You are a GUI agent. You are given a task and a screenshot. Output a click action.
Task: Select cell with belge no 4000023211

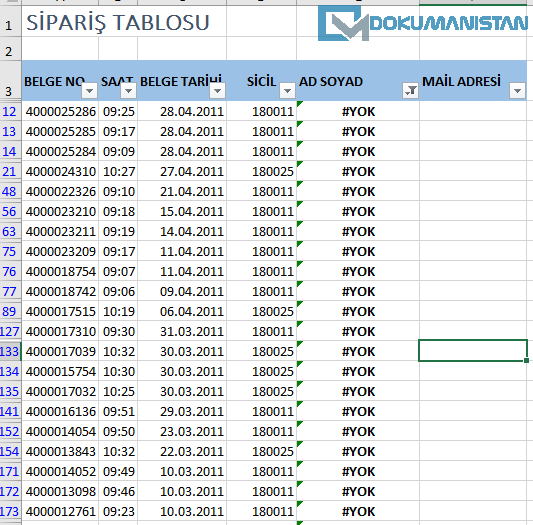pos(61,232)
